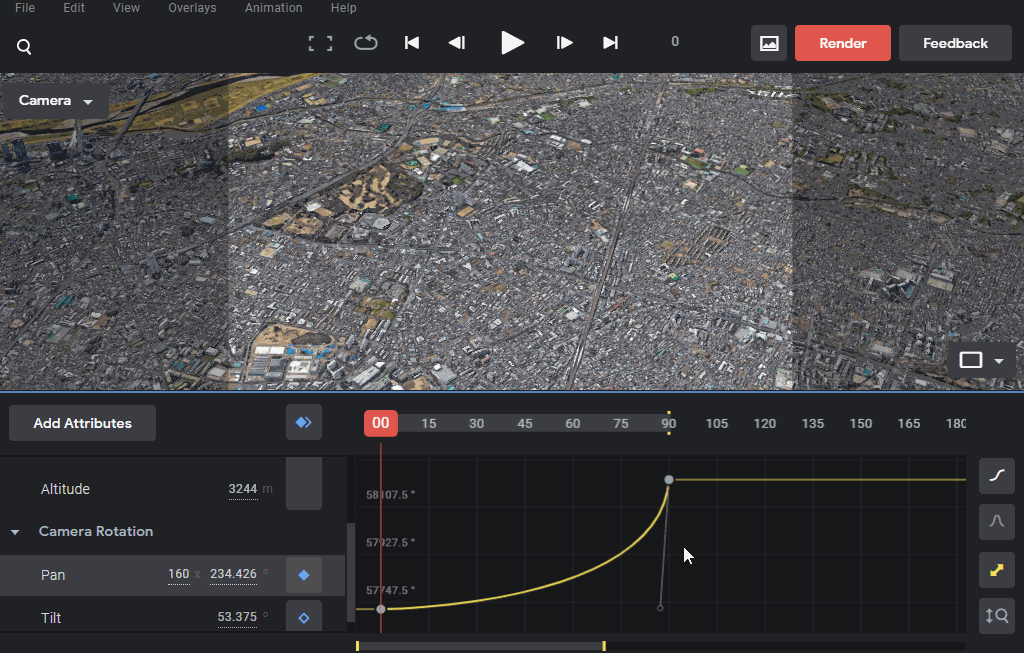The height and width of the screenshot is (653, 1024).
Task: Click the red Render button
Action: [x=842, y=43]
